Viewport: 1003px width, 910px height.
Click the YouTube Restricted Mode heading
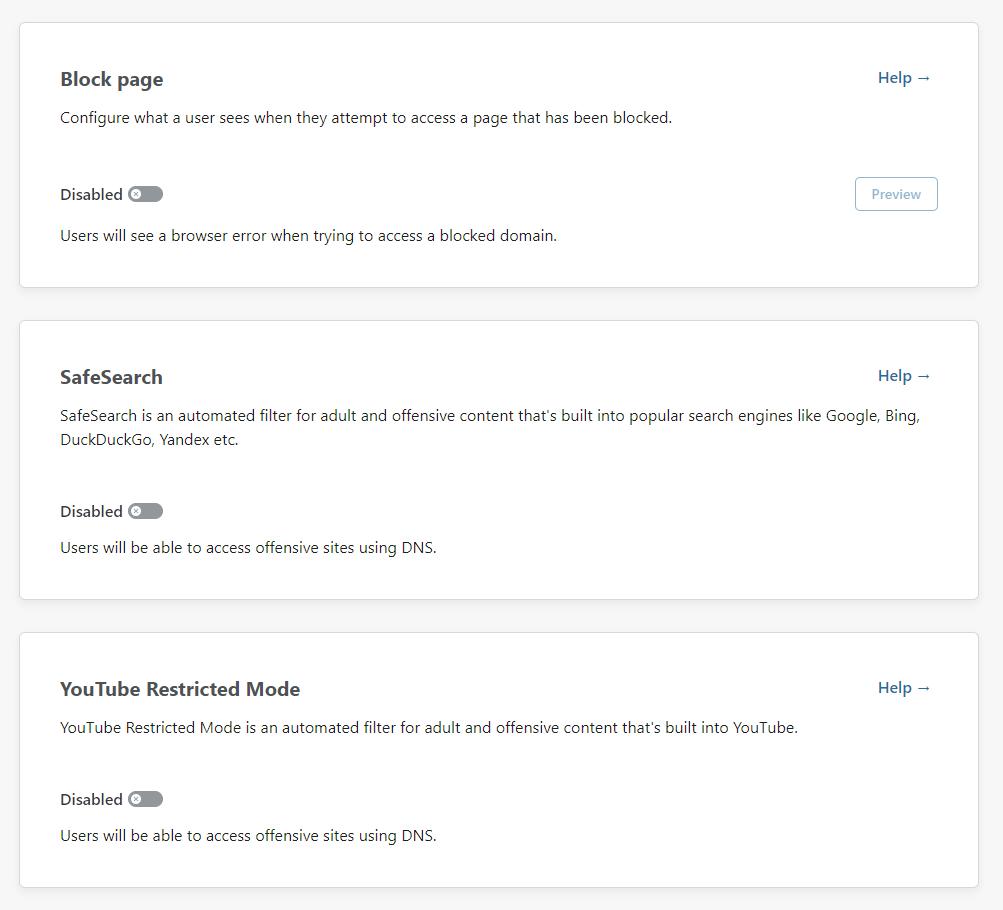(180, 689)
